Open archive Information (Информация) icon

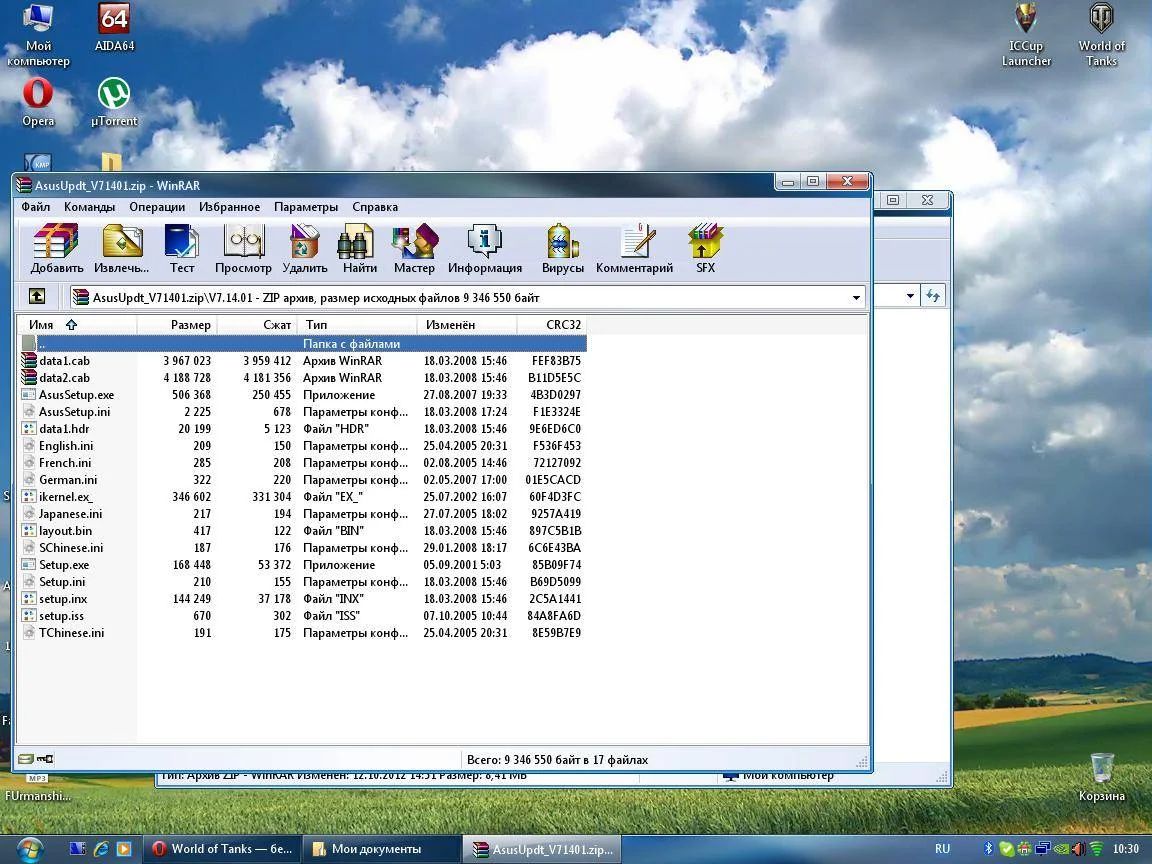tap(484, 249)
